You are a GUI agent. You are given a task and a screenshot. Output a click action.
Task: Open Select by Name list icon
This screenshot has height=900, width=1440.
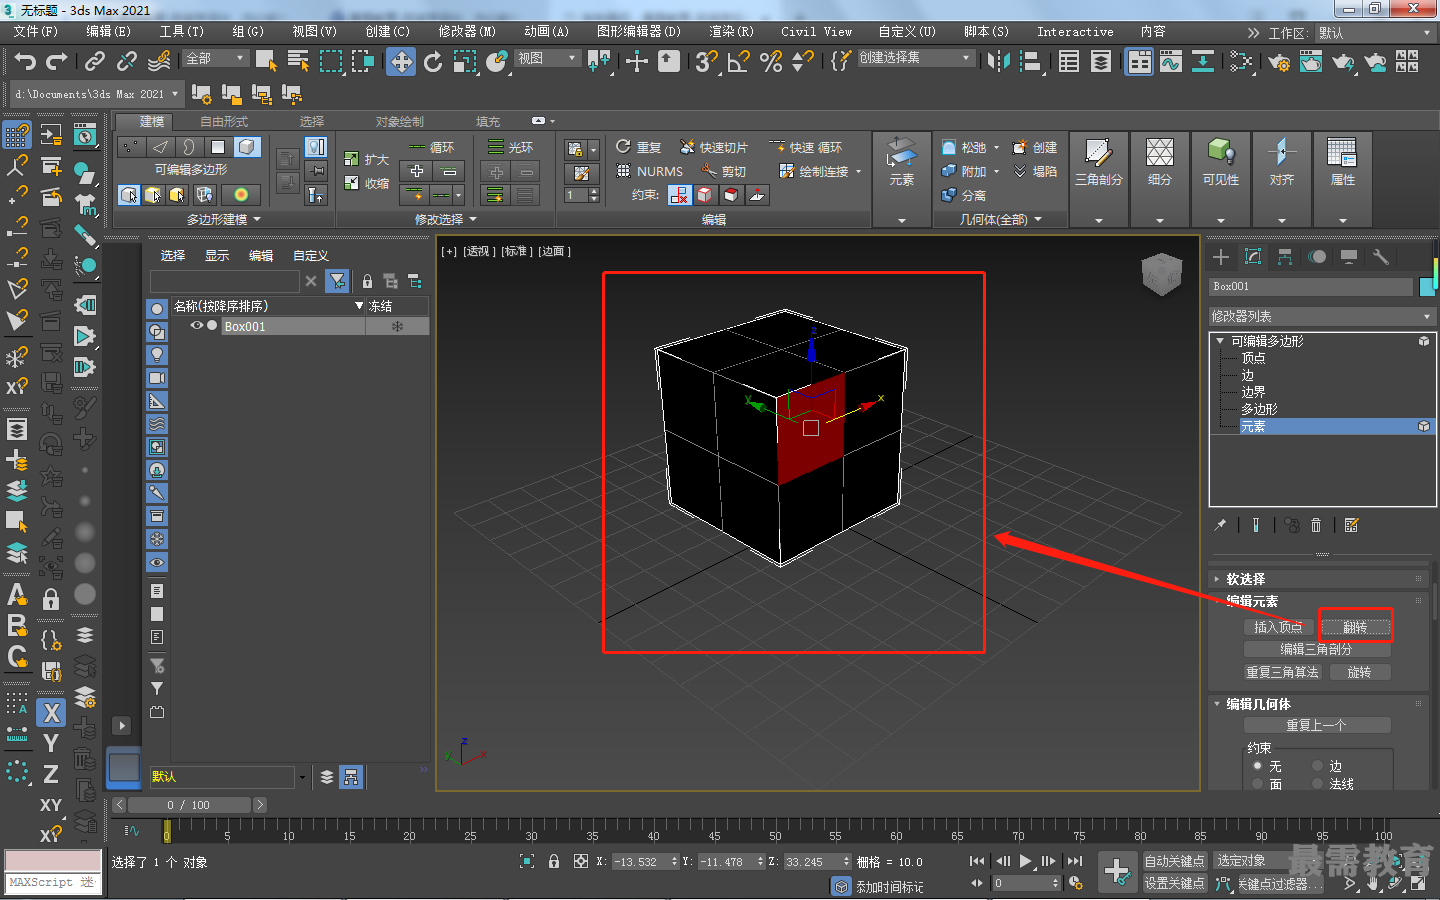pos(298,62)
